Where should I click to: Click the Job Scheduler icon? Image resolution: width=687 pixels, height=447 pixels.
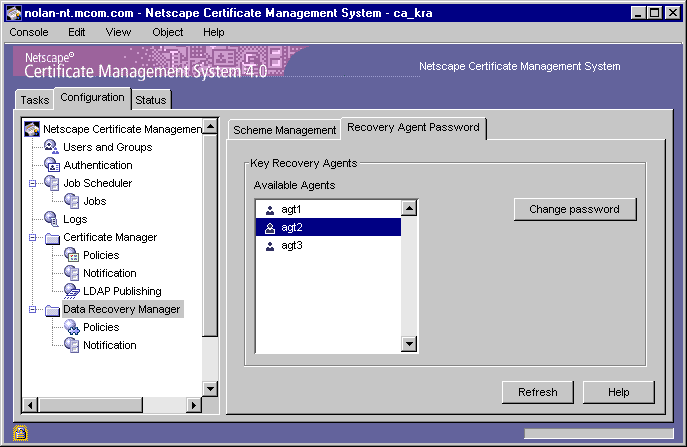[52, 183]
